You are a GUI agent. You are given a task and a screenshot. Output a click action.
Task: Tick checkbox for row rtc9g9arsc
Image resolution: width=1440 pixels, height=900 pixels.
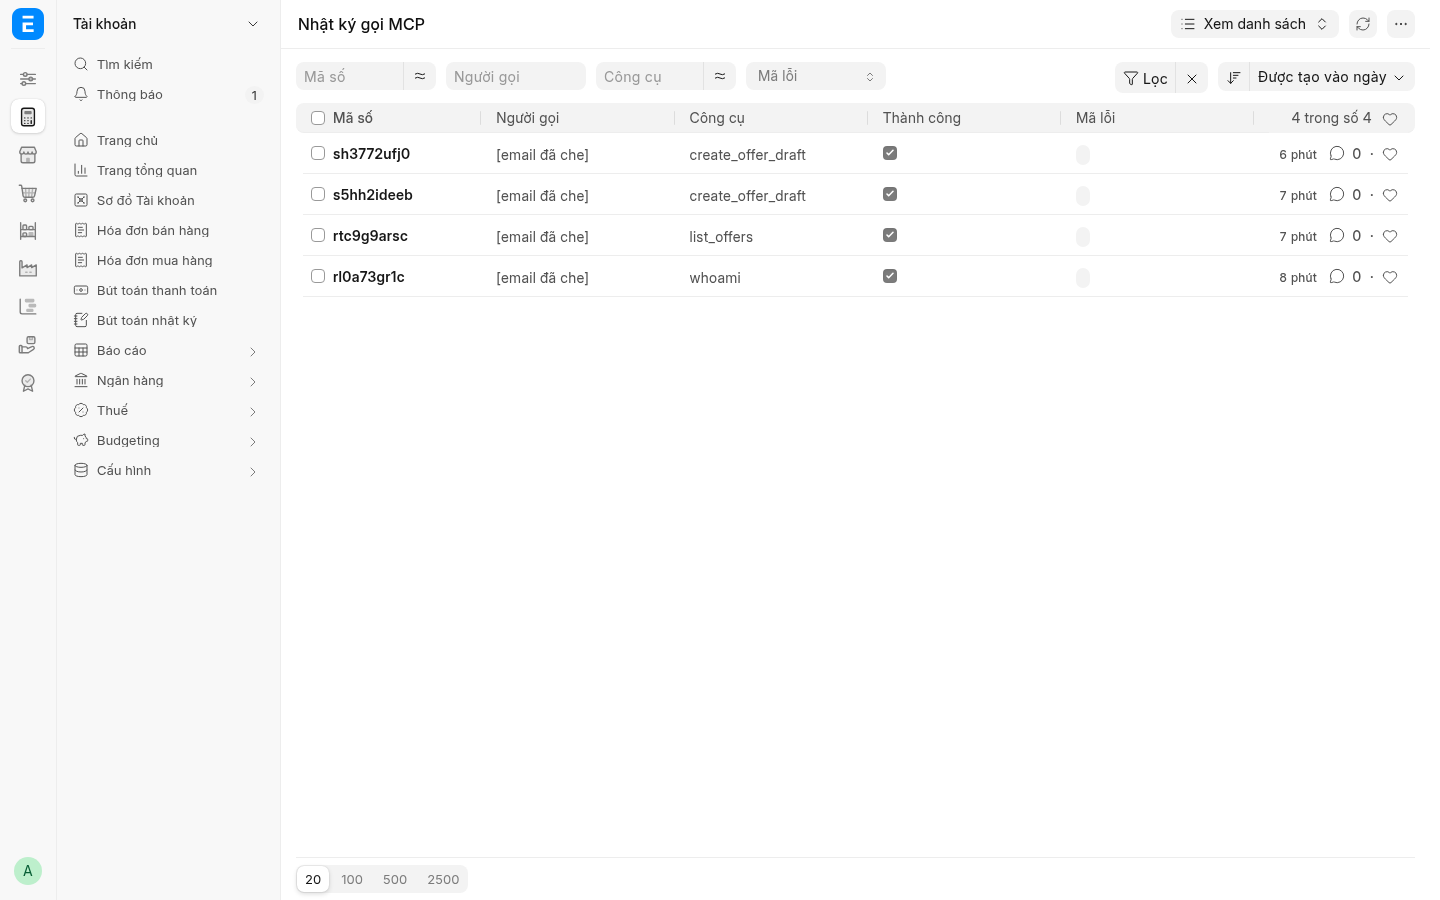pos(318,235)
